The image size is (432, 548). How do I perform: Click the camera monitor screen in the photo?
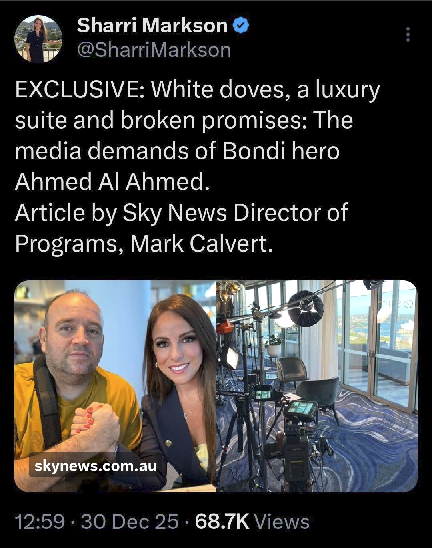tap(301, 409)
